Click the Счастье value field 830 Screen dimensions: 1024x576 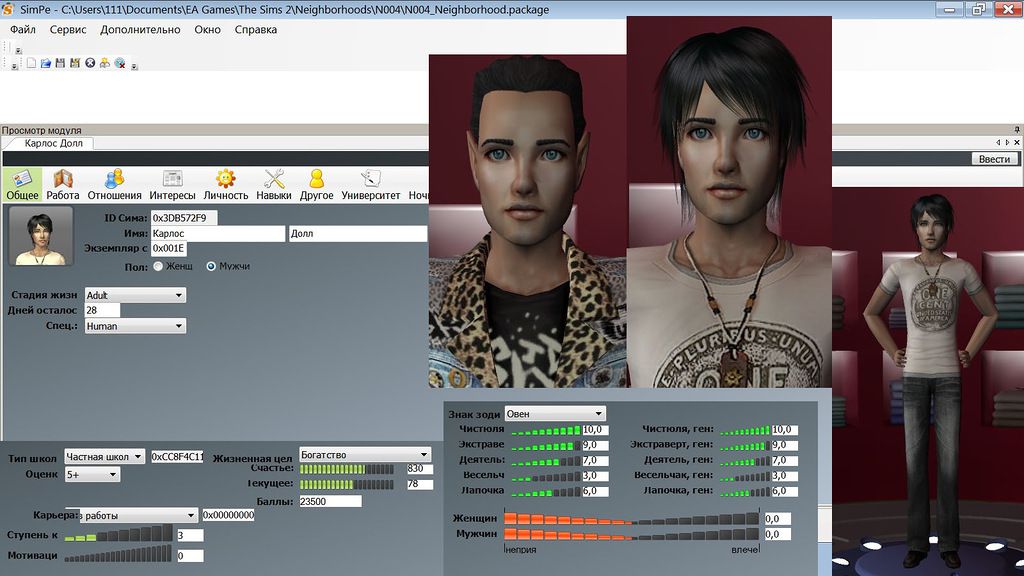pos(419,469)
